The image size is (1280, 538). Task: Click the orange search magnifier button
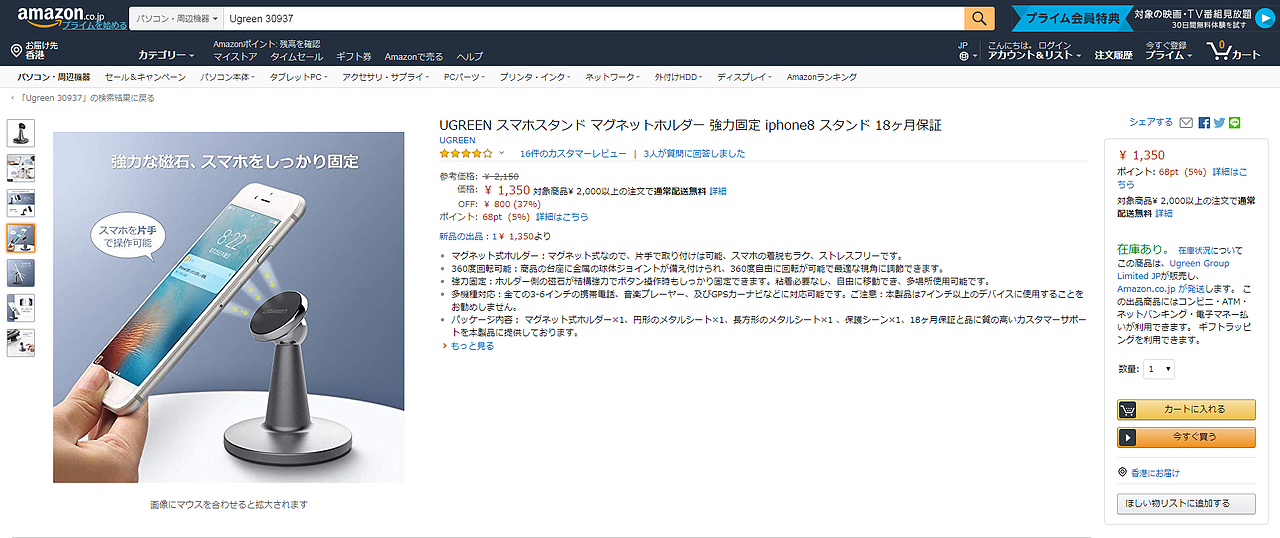pos(979,18)
